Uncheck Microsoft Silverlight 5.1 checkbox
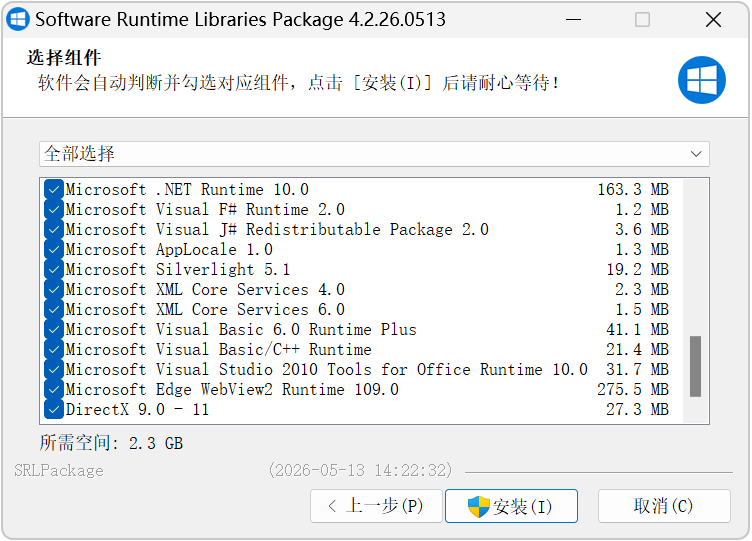Image resolution: width=752 pixels, height=541 pixels. click(54, 270)
